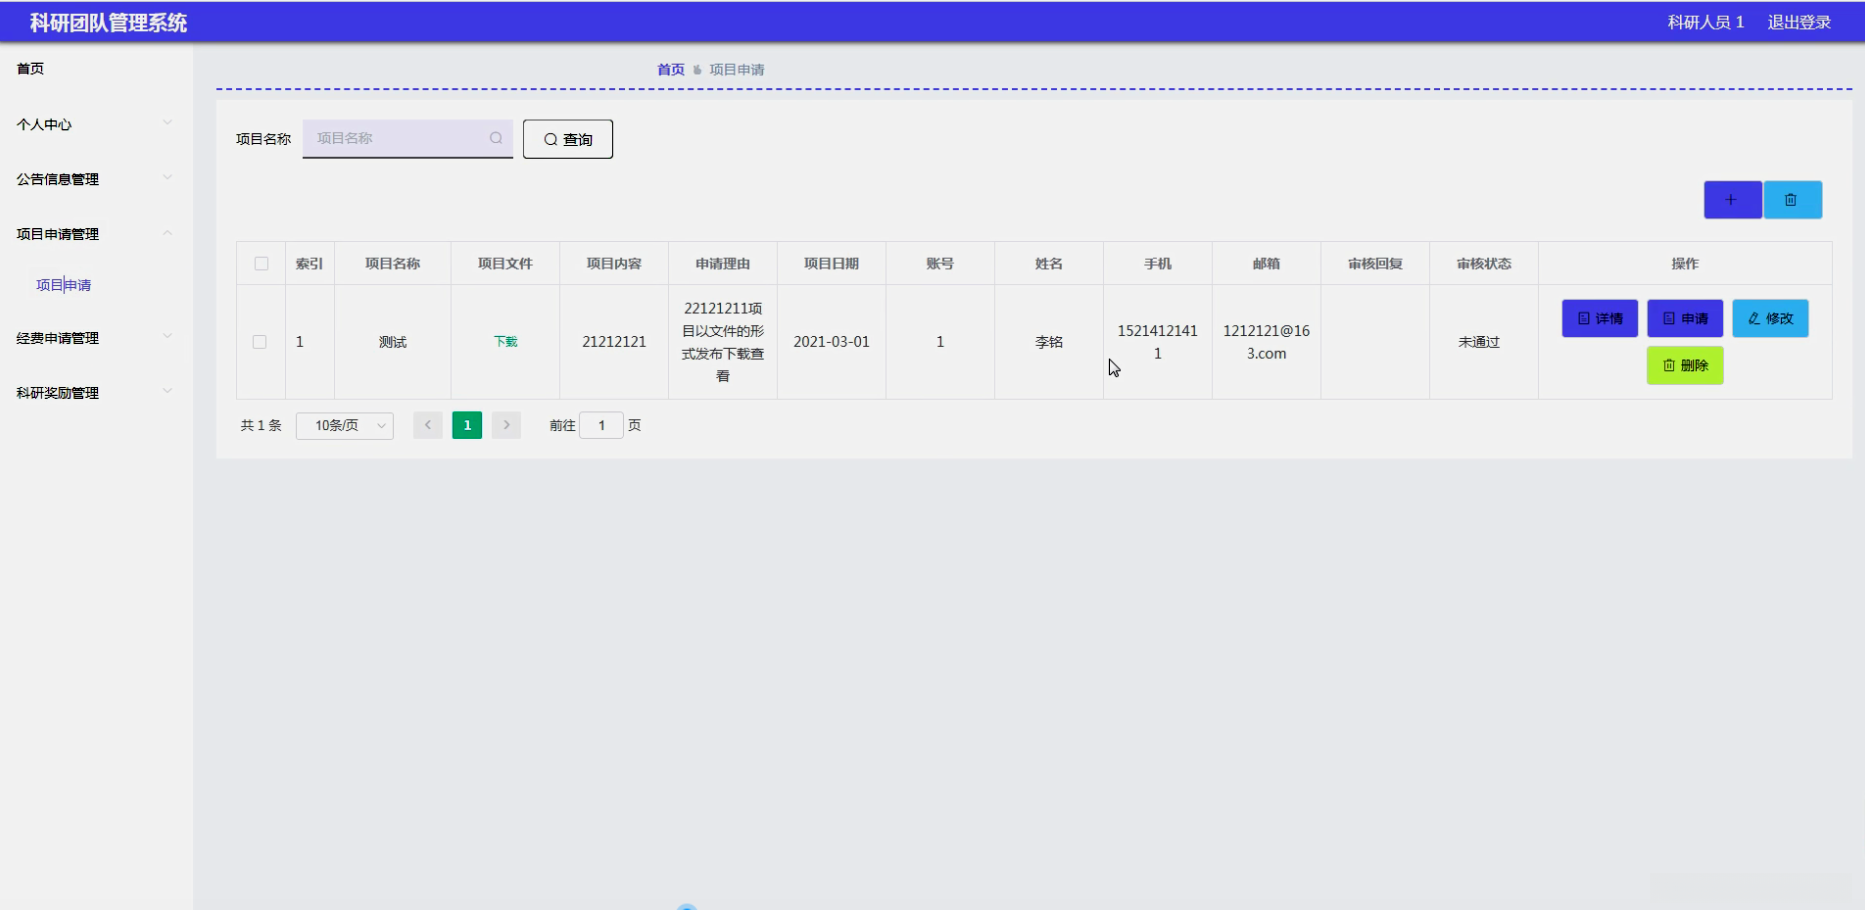Click the name cell 李铭
The image size is (1865, 910).
(1049, 342)
